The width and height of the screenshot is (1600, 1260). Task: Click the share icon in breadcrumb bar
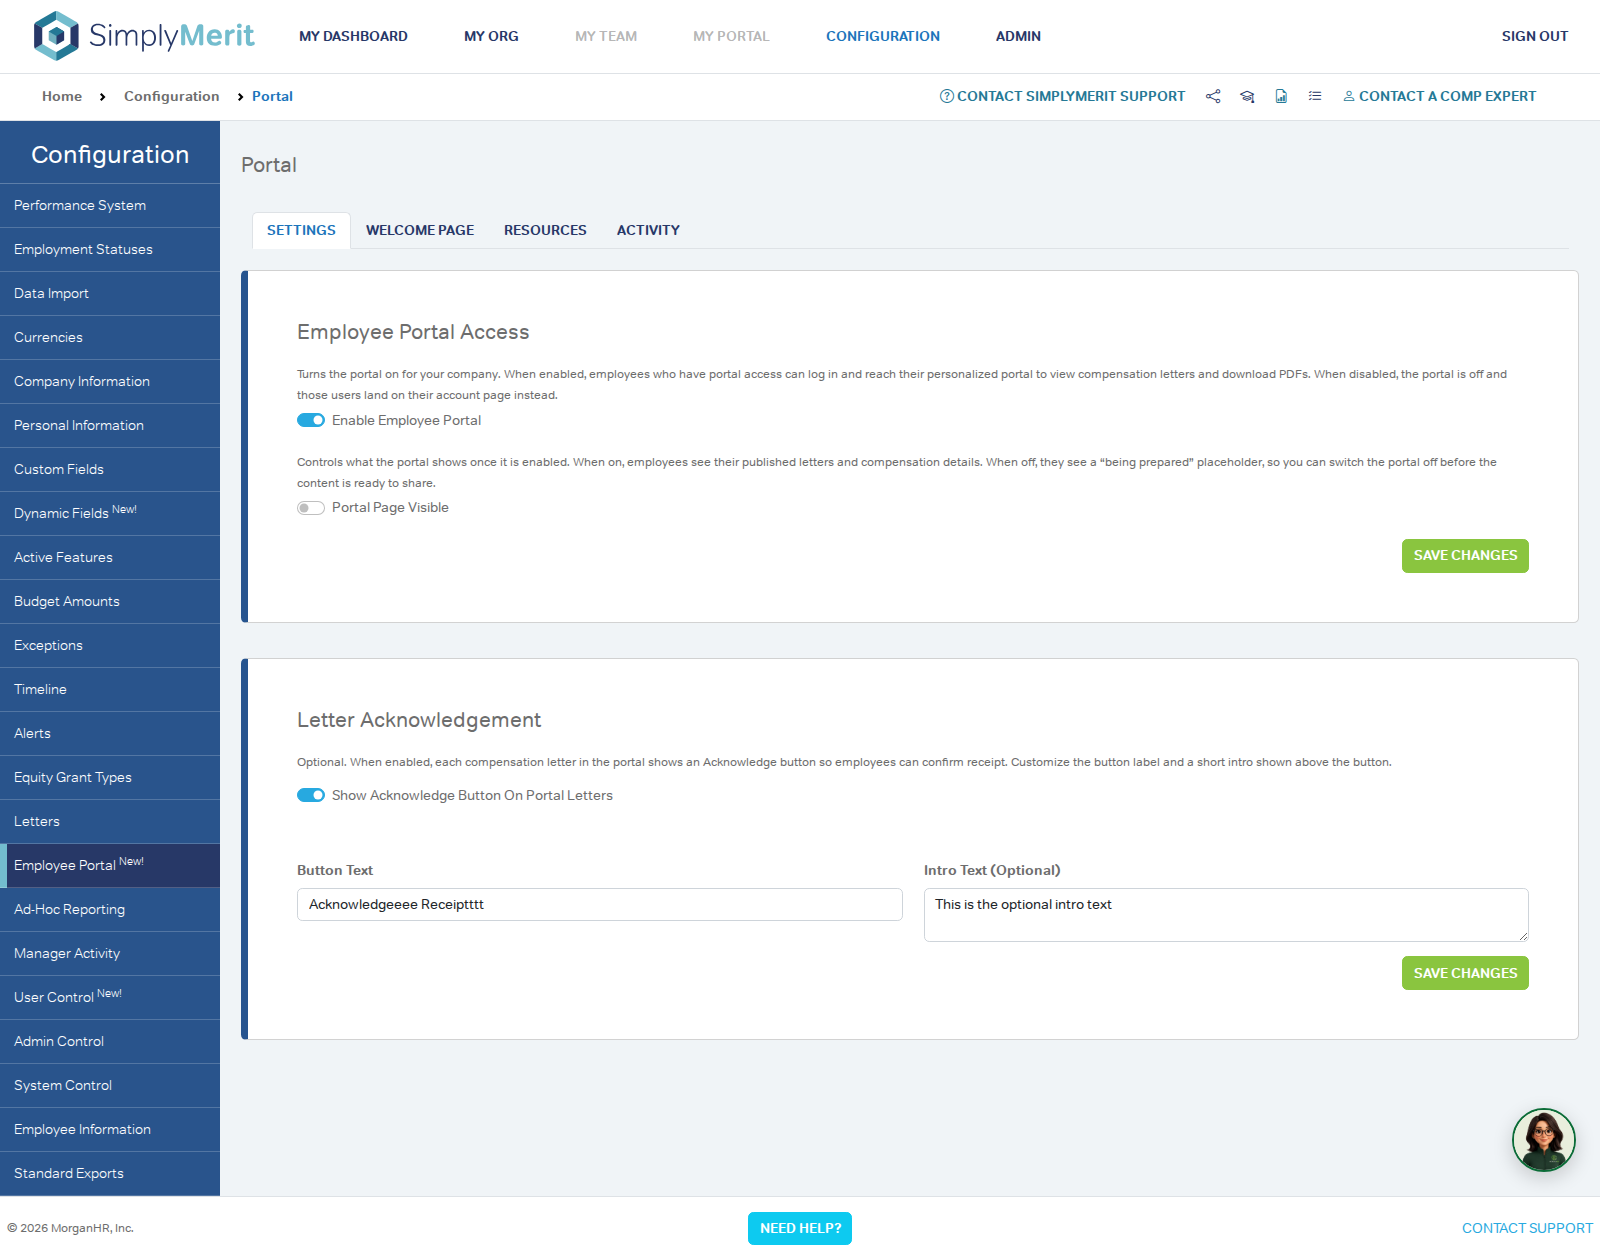click(x=1213, y=96)
